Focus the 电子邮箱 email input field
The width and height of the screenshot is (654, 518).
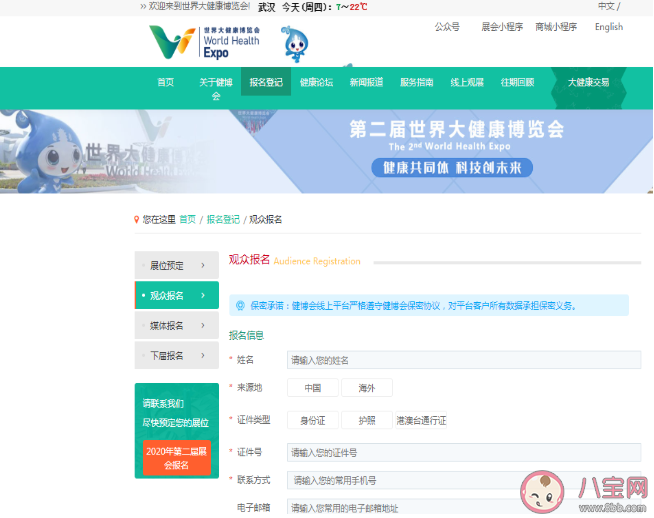coord(464,508)
